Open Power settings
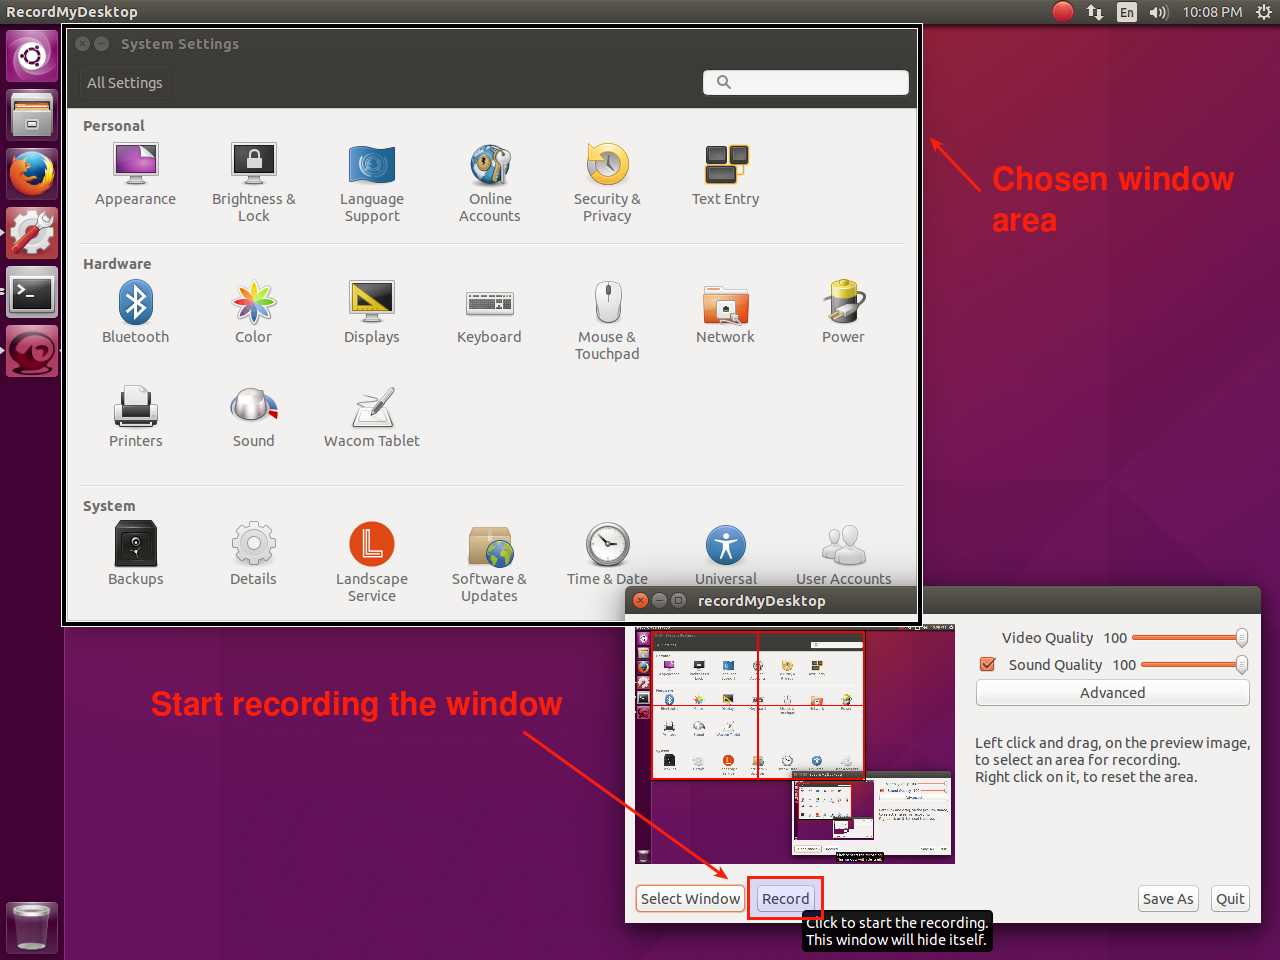The image size is (1280, 960). click(843, 313)
